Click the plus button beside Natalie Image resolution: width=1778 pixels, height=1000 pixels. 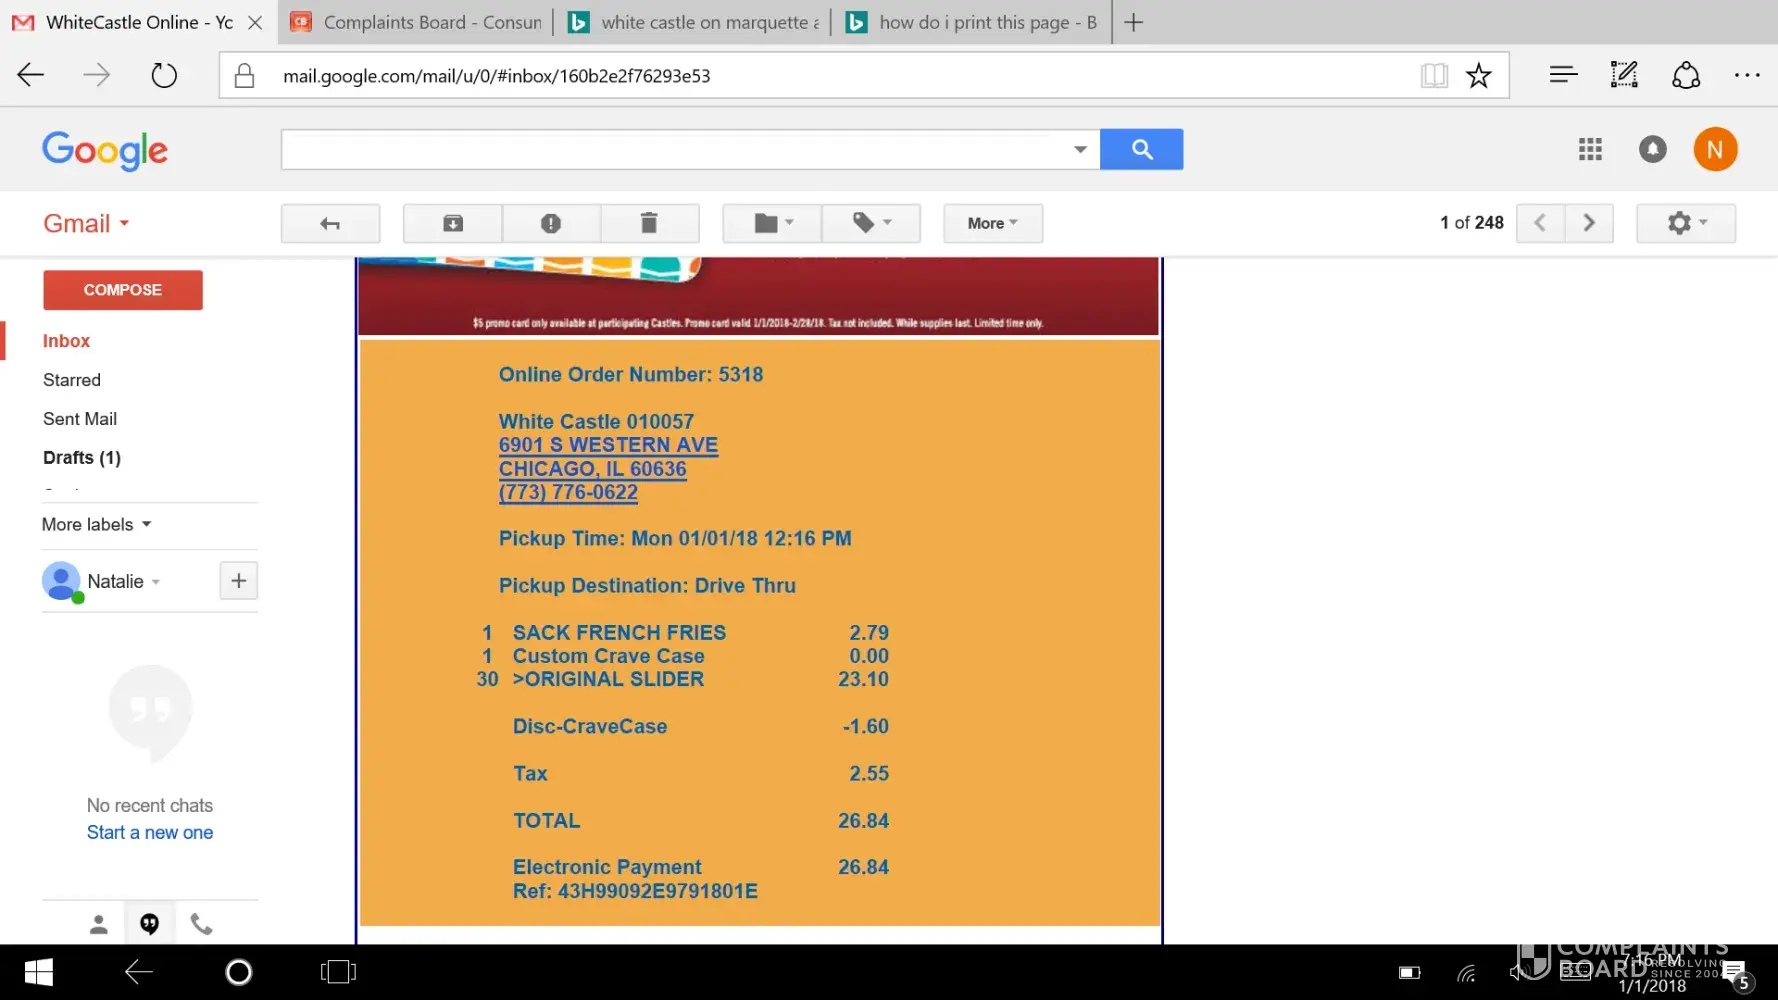pyautogui.click(x=238, y=581)
